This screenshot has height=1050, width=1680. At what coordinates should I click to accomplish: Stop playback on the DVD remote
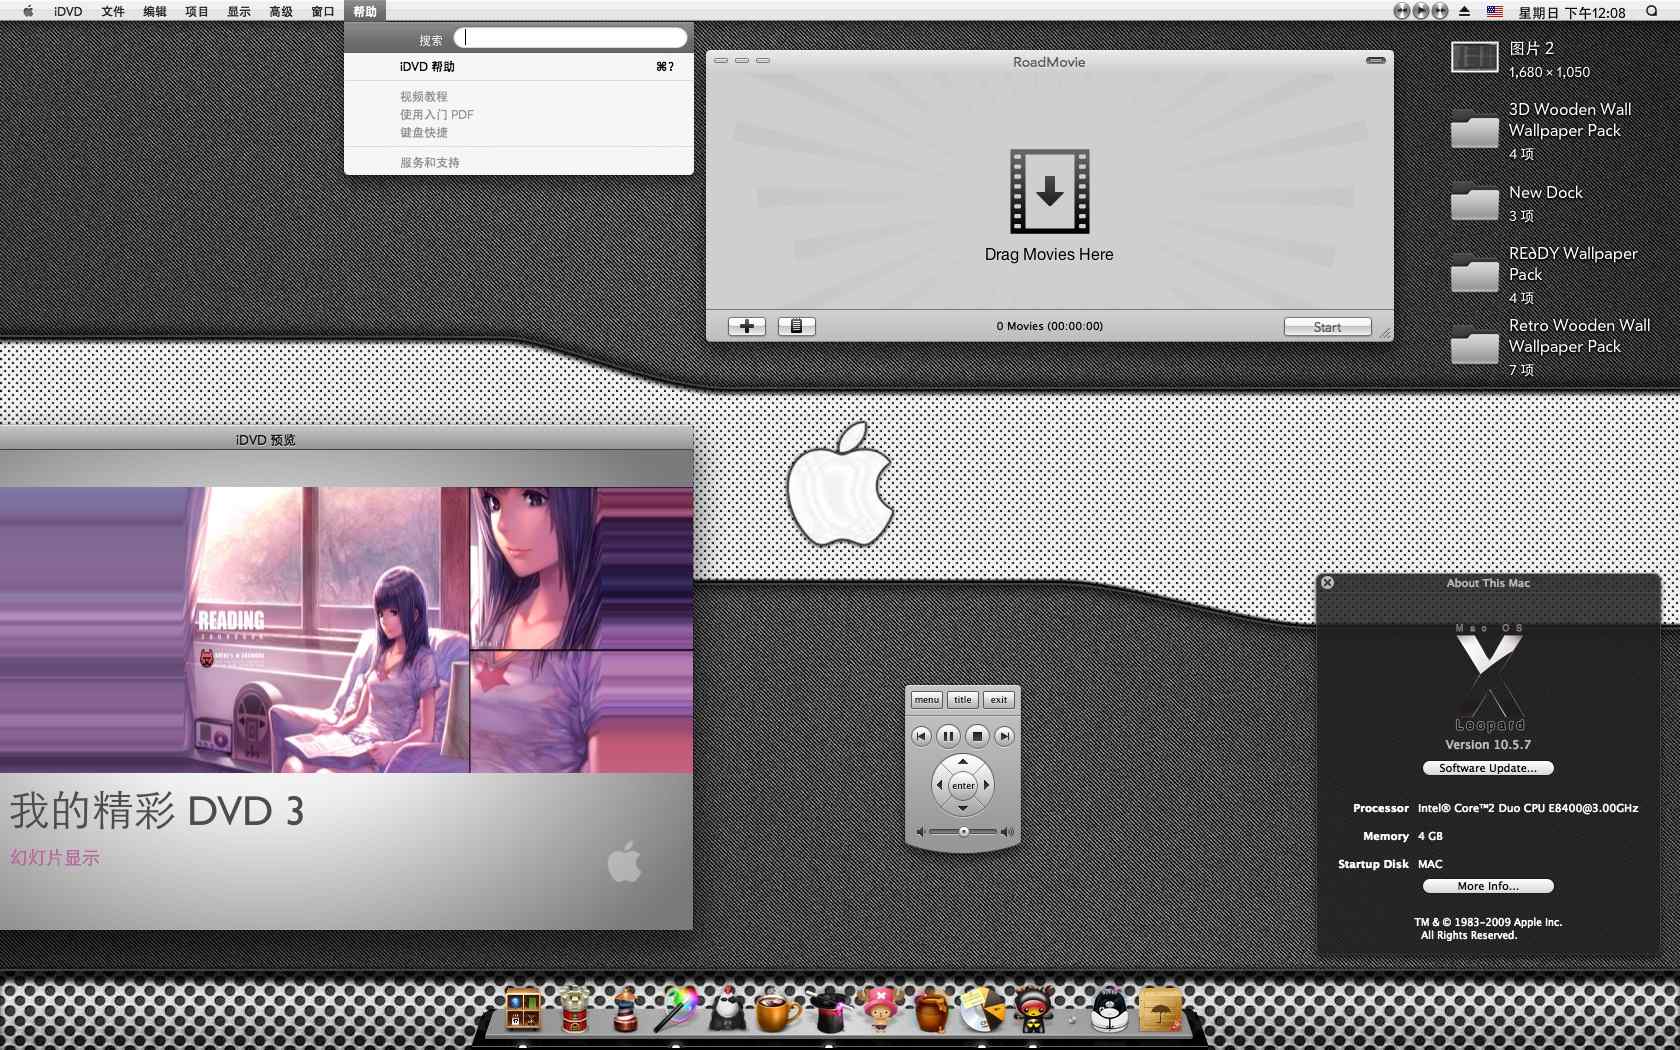click(x=977, y=736)
